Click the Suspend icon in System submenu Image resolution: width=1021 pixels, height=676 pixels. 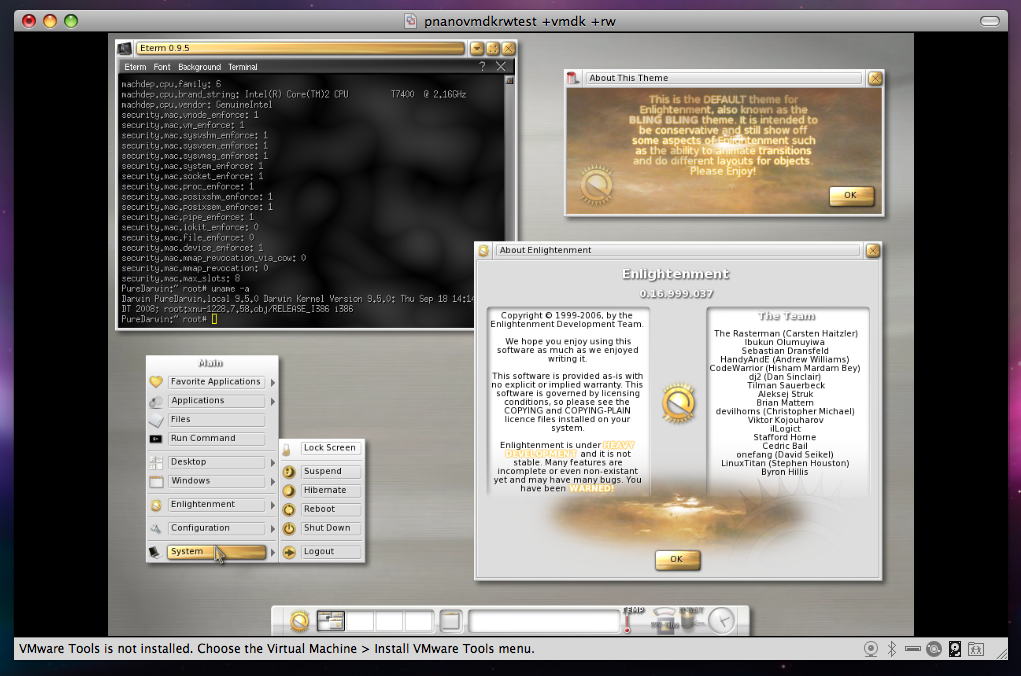tap(289, 472)
